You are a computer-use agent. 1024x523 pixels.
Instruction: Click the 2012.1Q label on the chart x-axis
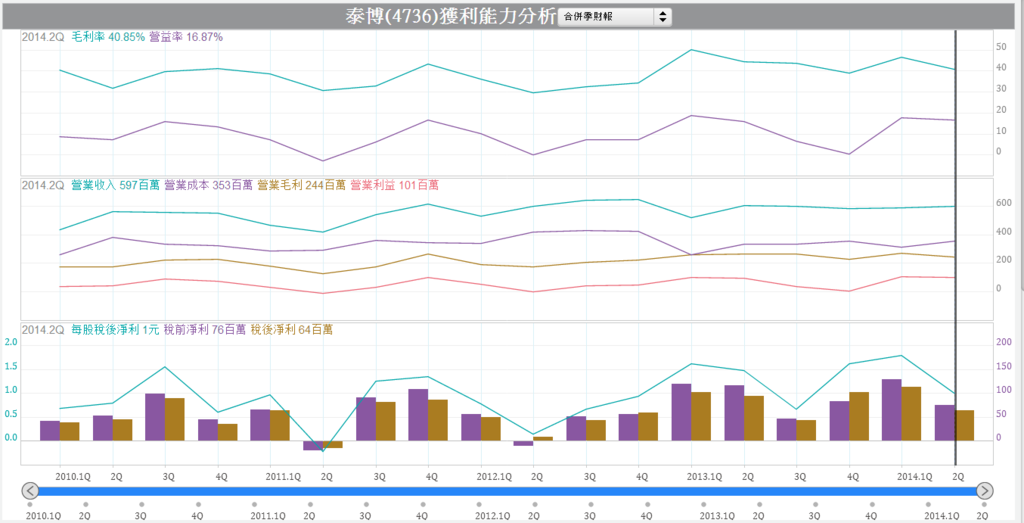[493, 477]
